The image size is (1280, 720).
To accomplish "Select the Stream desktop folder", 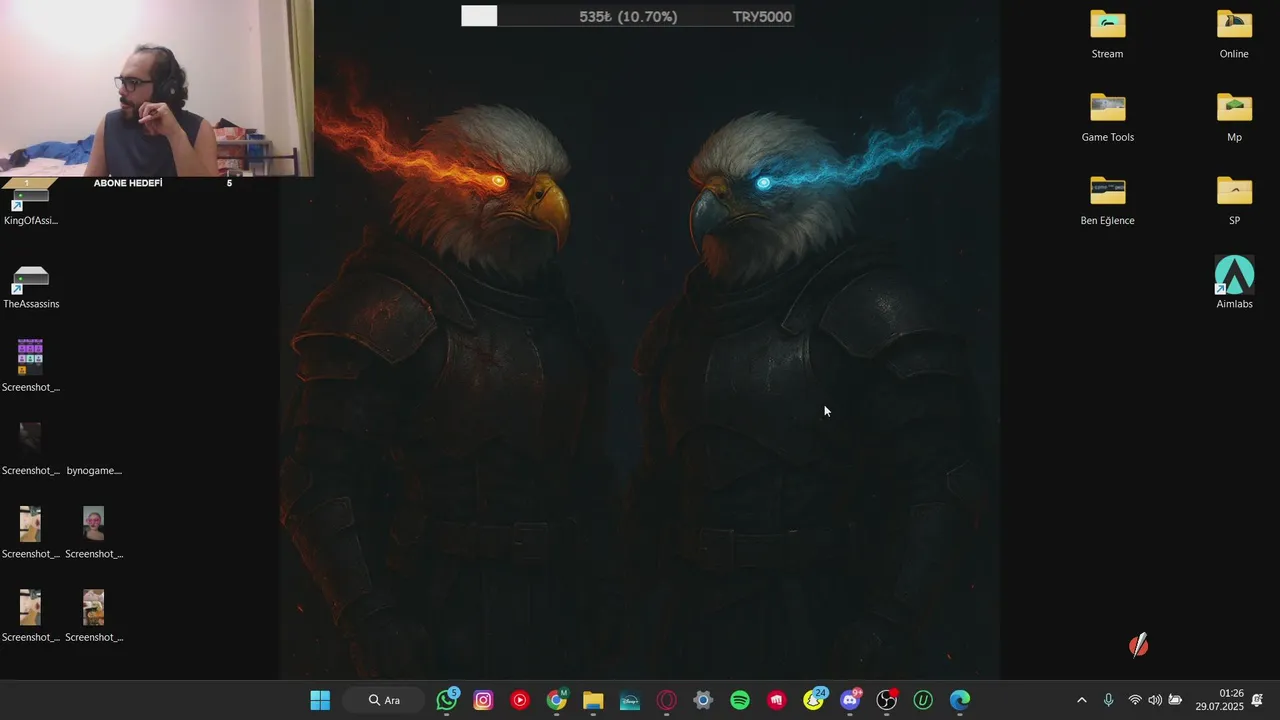I will click(x=1107, y=35).
